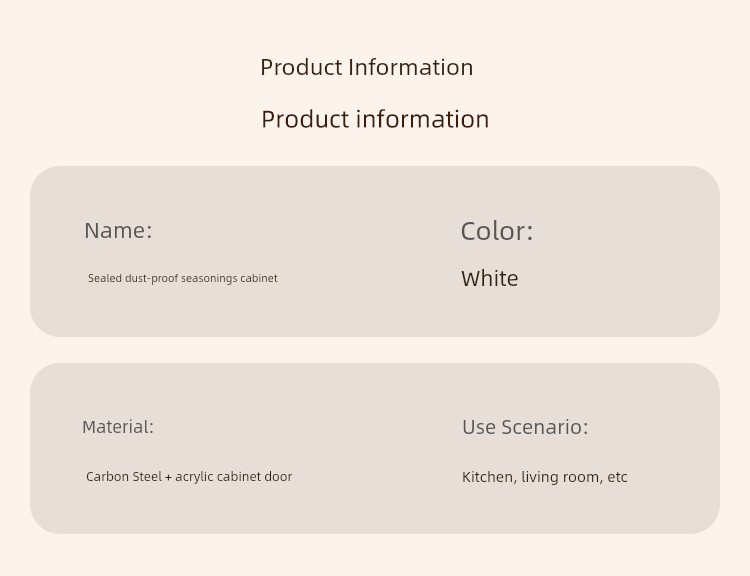Viewport: 750px width, 576px height.
Task: Click the "Use Scenario:" label
Action: [525, 427]
